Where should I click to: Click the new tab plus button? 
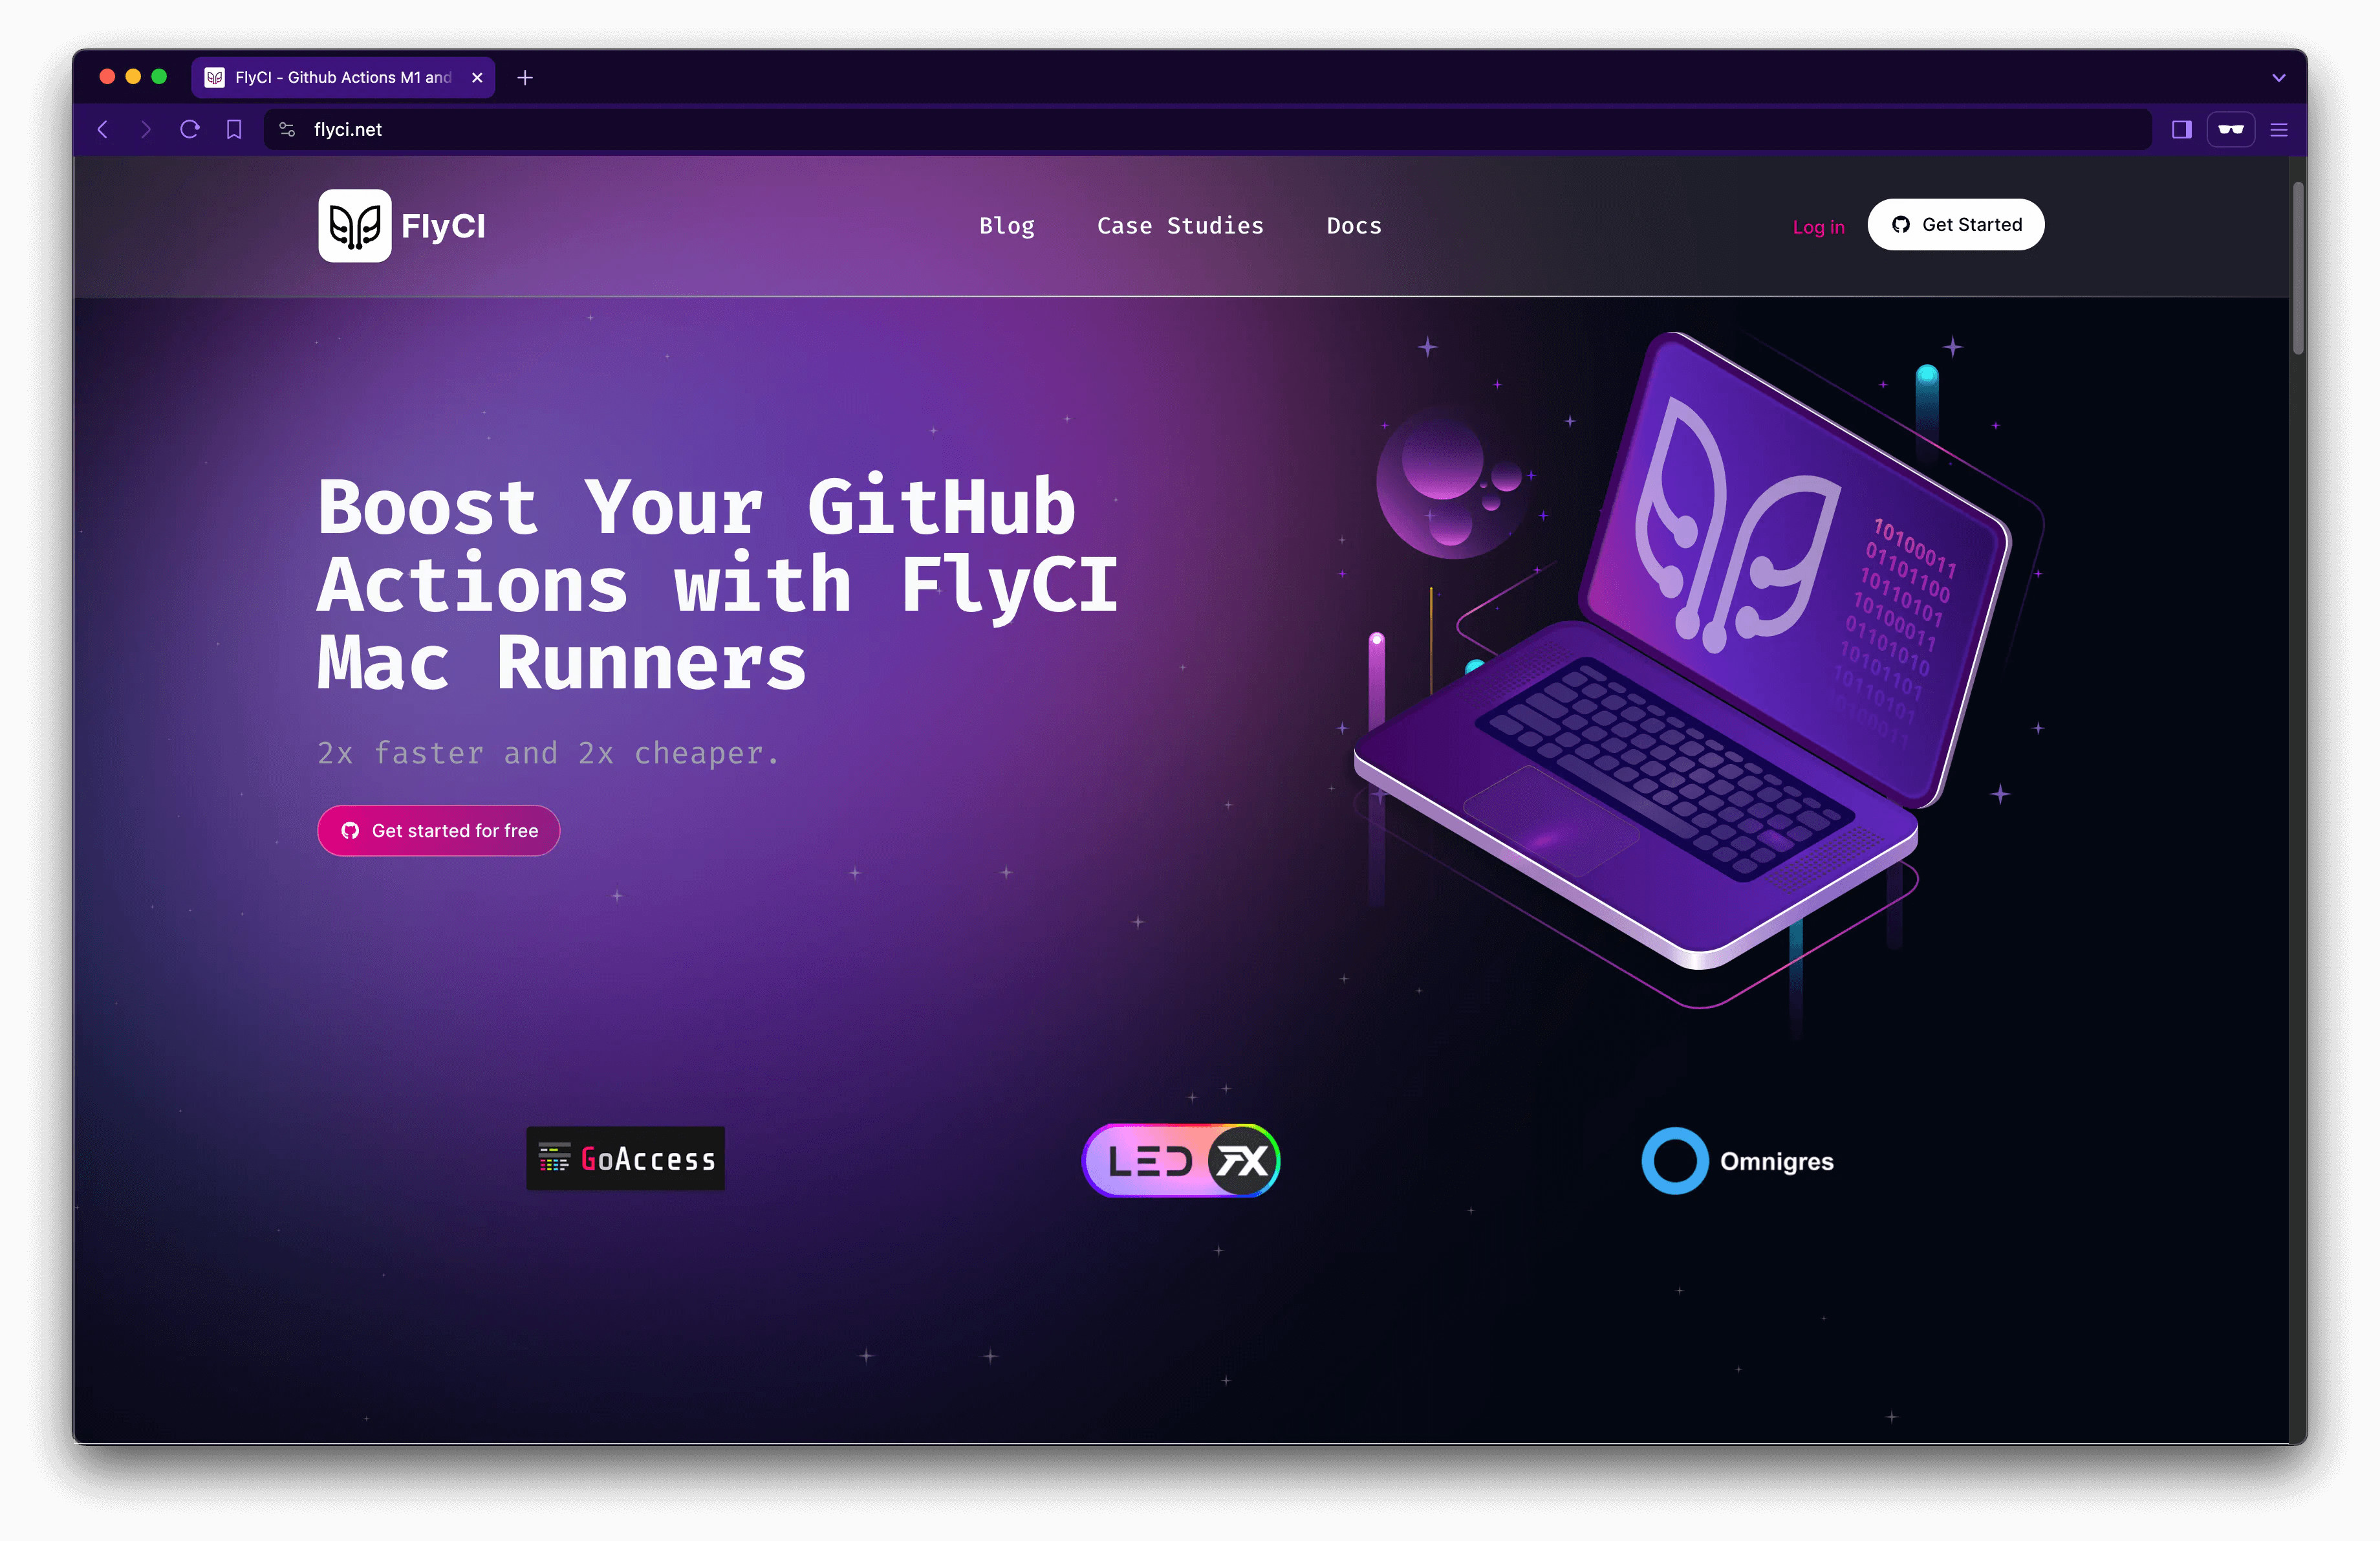(526, 76)
